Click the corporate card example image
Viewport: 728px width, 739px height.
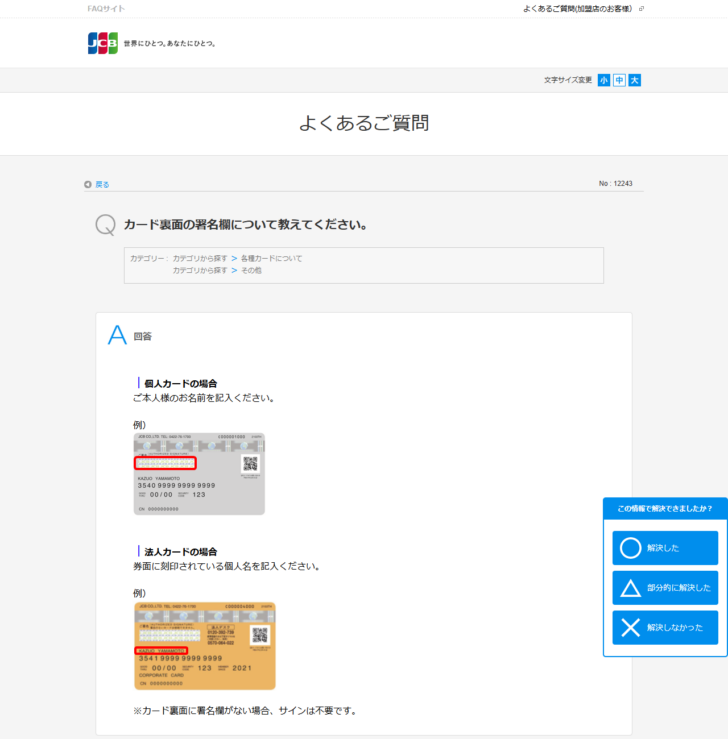[205, 646]
